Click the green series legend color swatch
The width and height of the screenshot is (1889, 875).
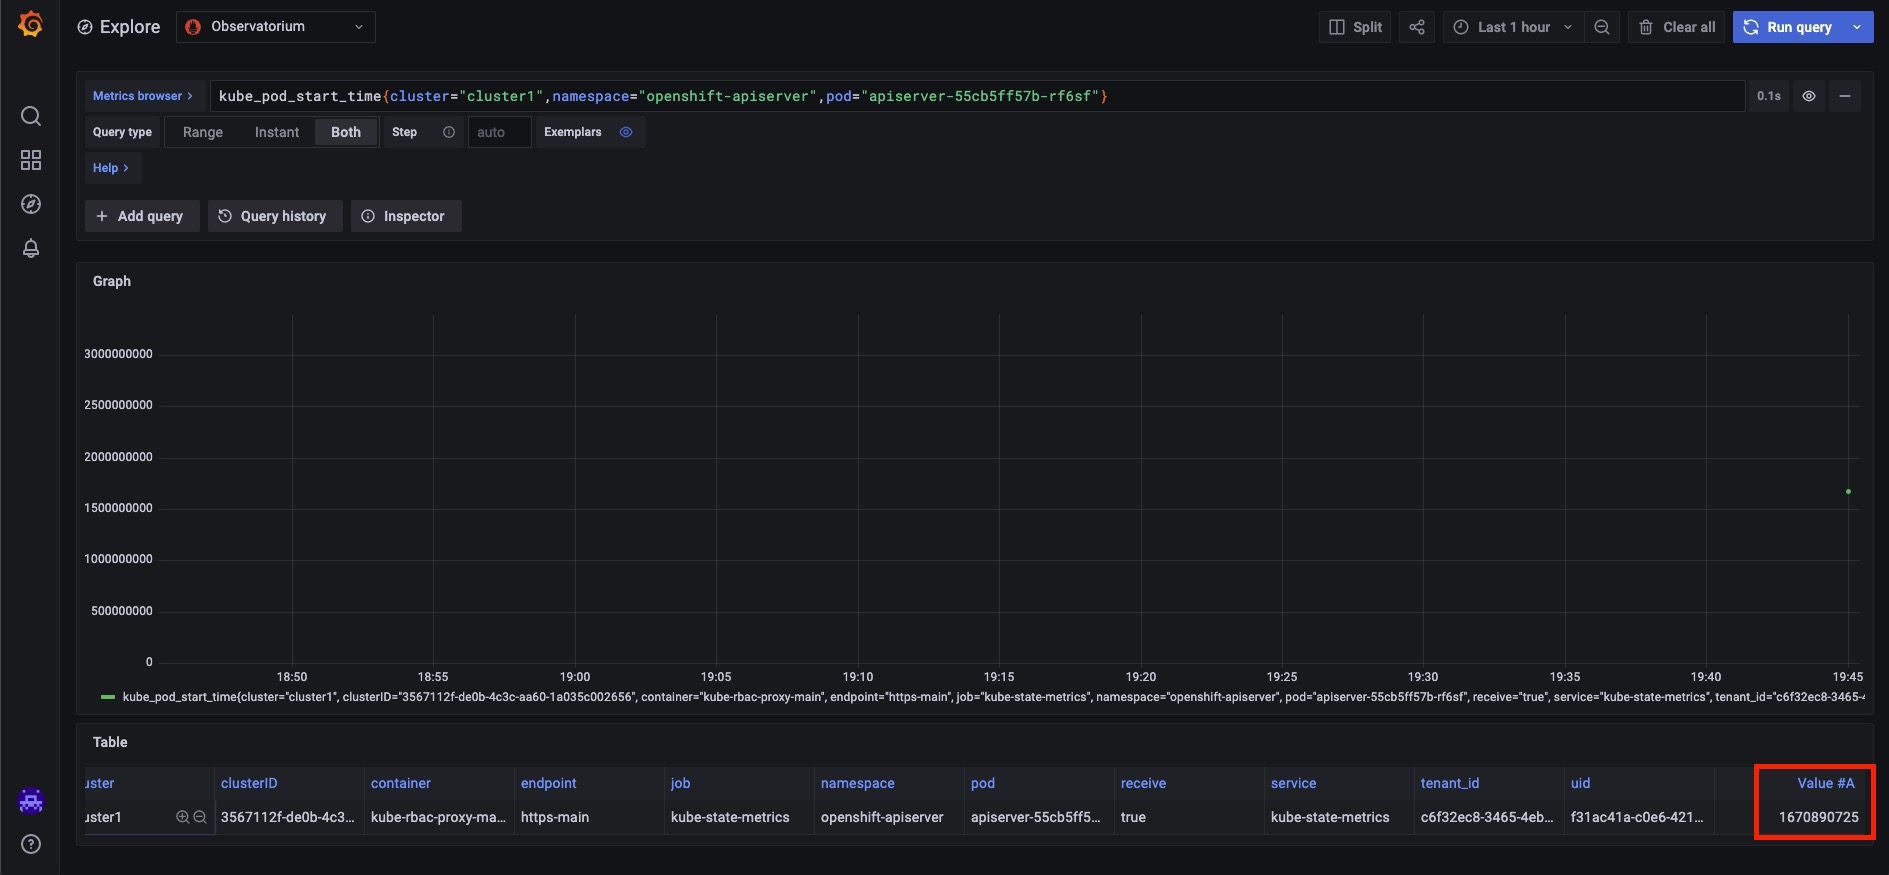(x=108, y=697)
